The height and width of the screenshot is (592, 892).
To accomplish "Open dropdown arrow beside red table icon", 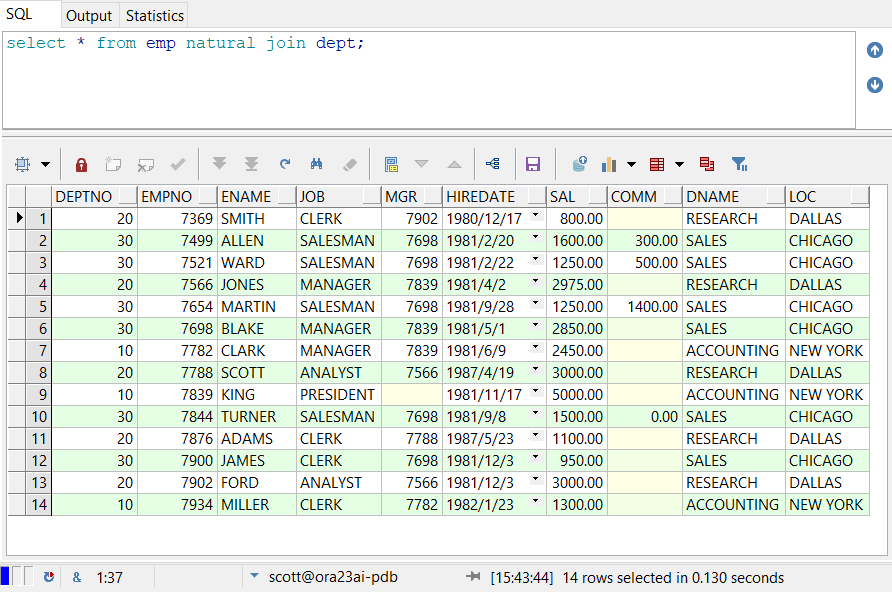I will 679,164.
